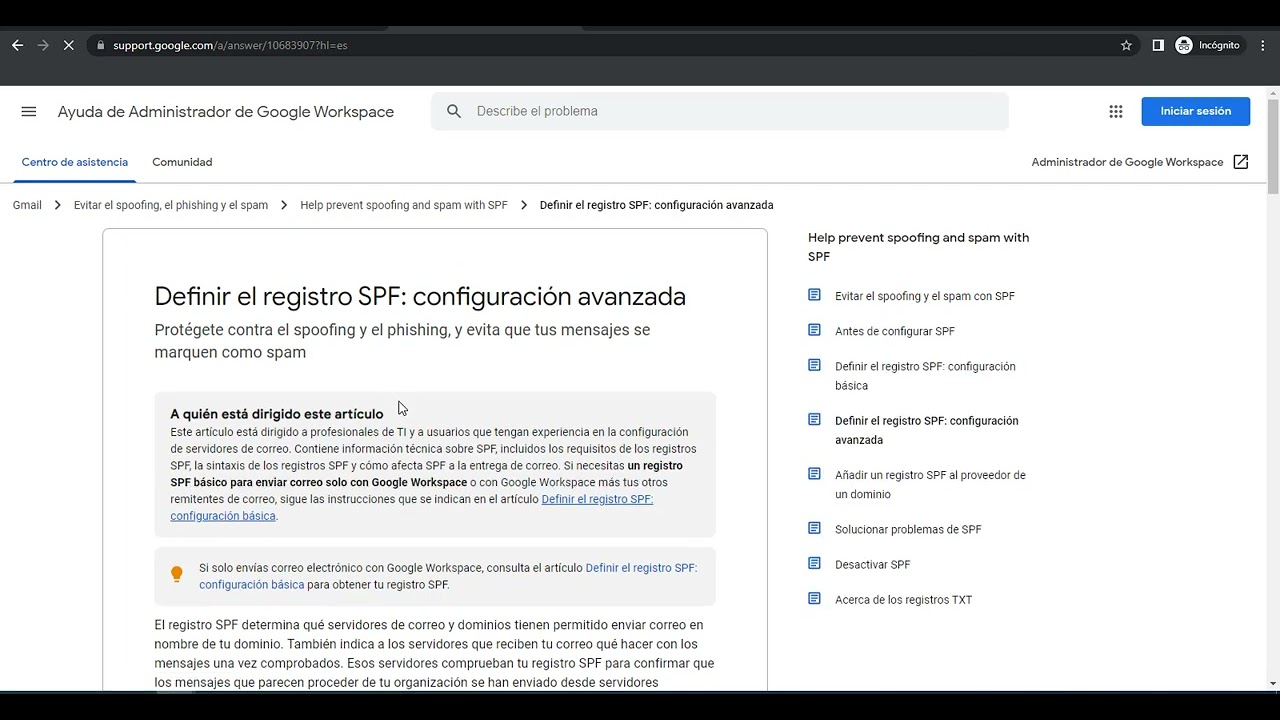Open sidebar article 'Desactivar SPF'
Image resolution: width=1280 pixels, height=720 pixels.
click(x=873, y=564)
